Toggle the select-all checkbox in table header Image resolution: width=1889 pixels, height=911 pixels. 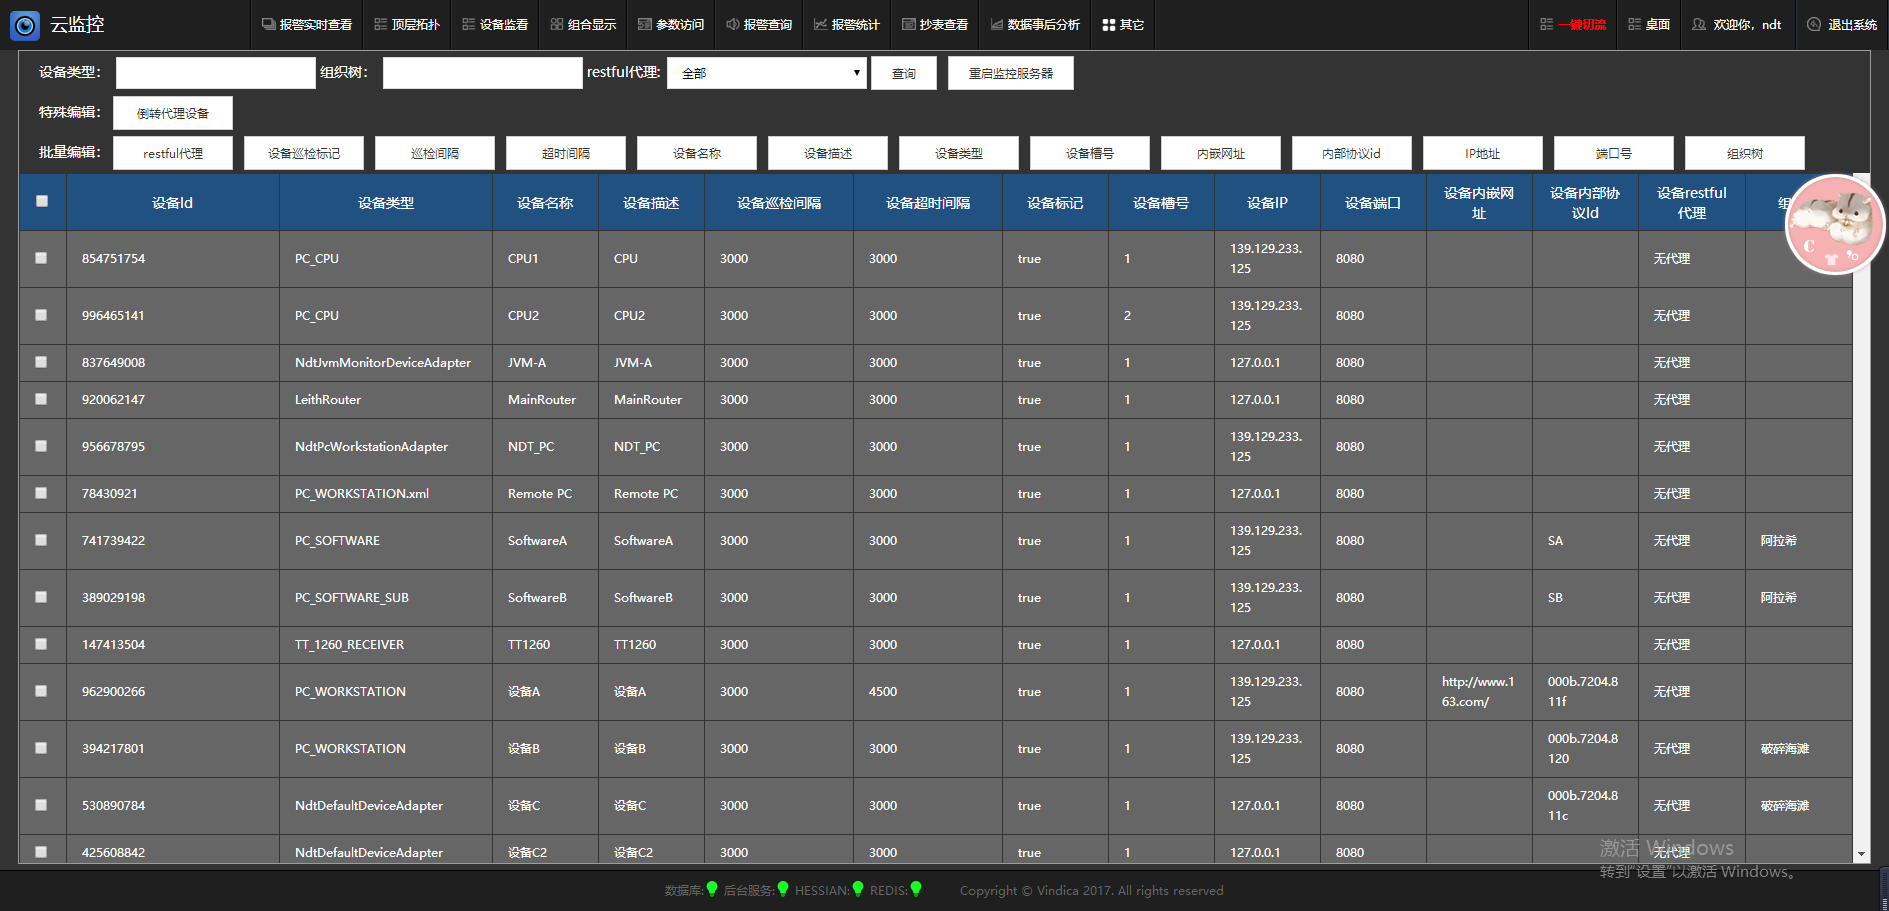coord(42,201)
